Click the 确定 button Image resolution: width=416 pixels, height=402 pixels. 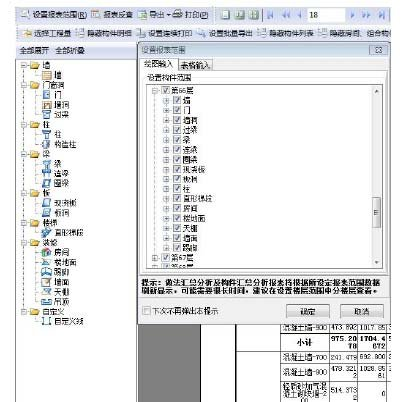[308, 311]
